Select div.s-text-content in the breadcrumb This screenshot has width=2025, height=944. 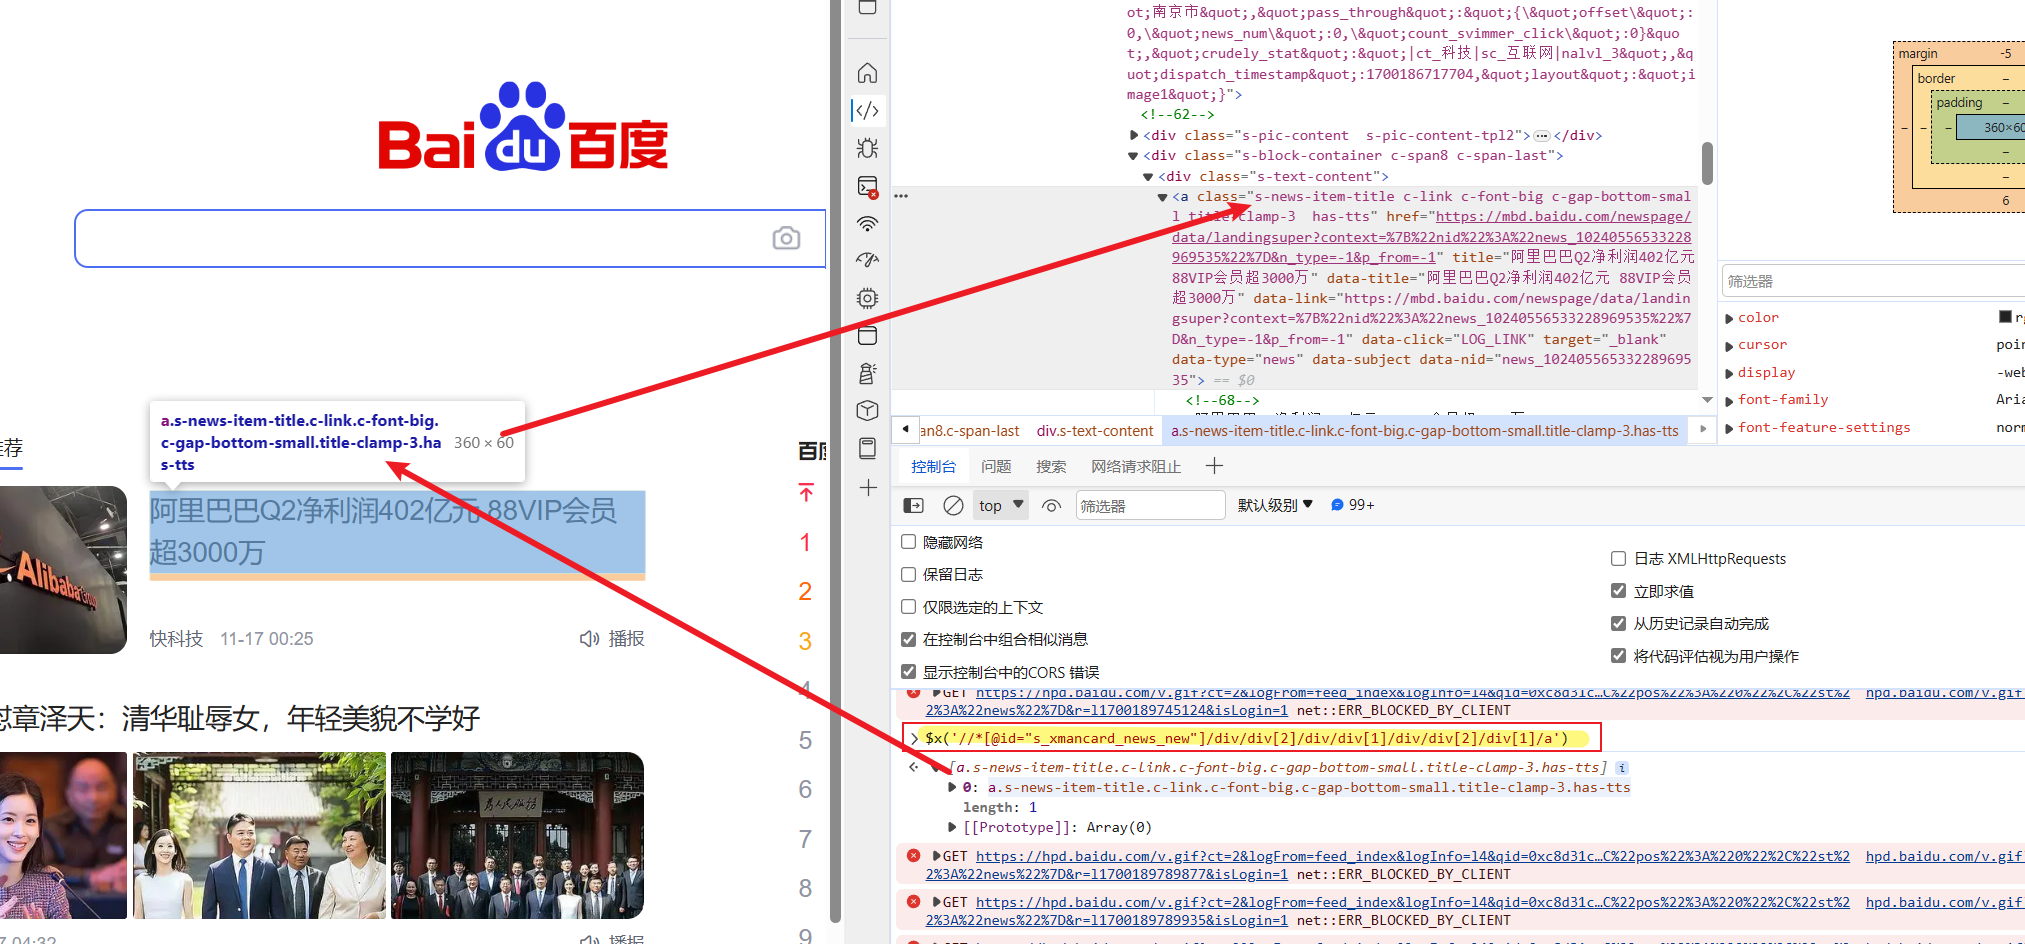[x=1095, y=431]
